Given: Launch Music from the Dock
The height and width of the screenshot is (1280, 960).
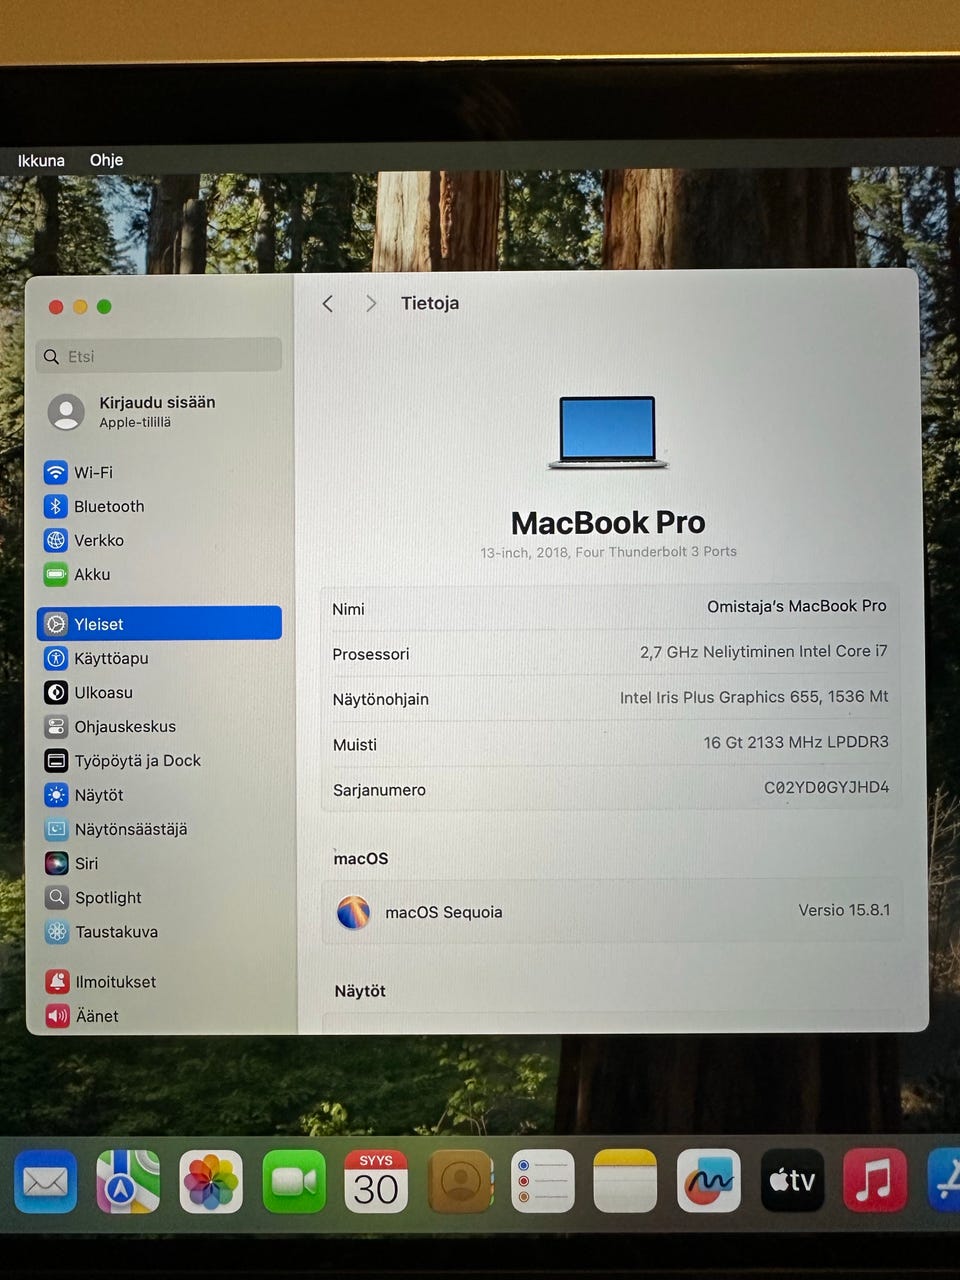Looking at the screenshot, I should click(875, 1182).
